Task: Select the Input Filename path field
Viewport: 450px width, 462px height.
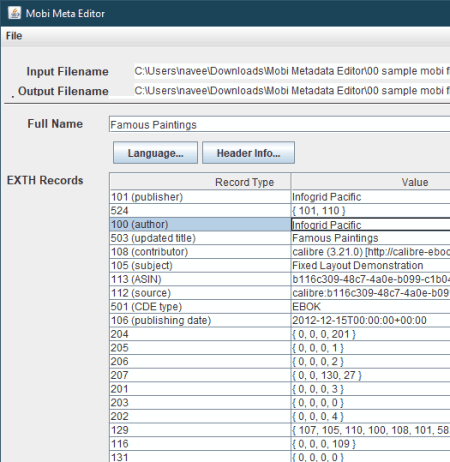Action: (x=292, y=71)
